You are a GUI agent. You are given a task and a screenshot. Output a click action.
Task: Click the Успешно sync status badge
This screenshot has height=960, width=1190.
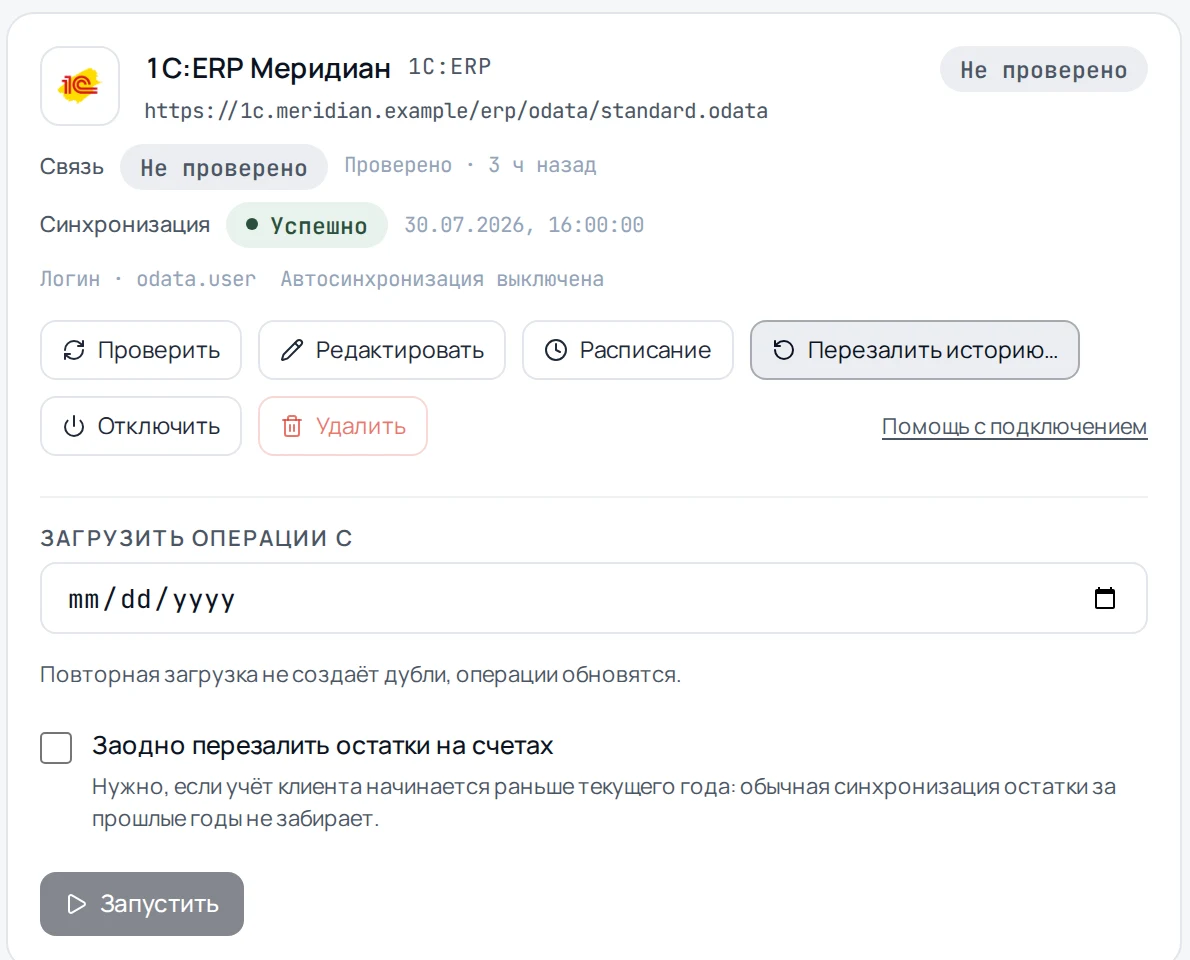click(x=307, y=225)
